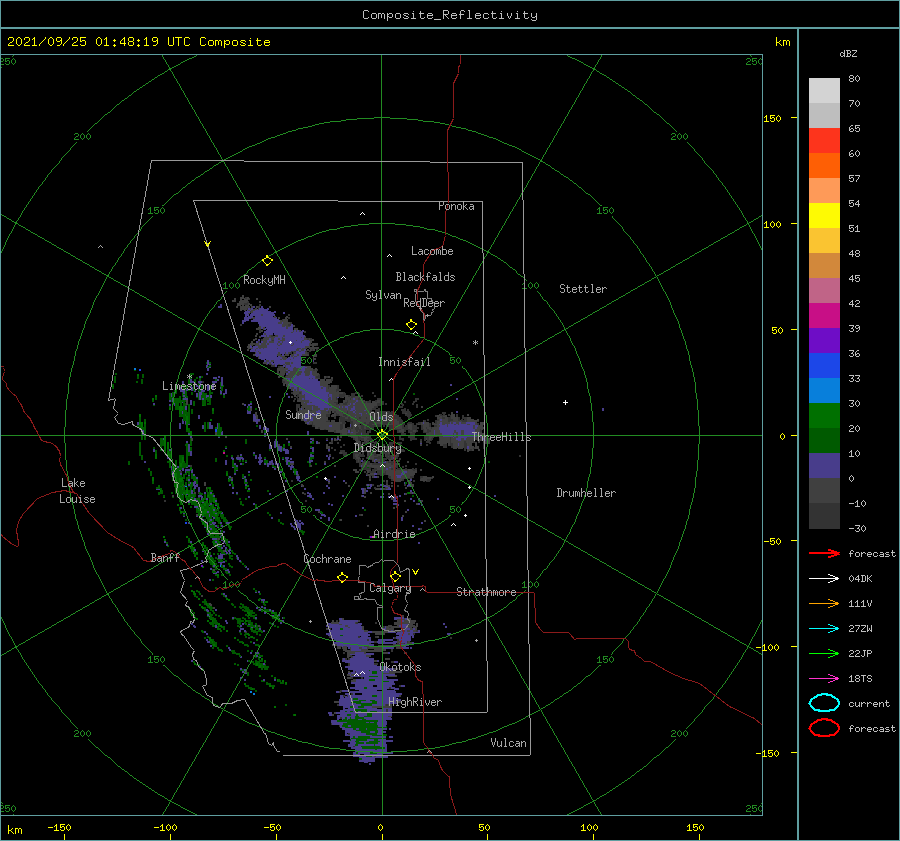The image size is (900, 841).
Task: Click the RedDeer city label
Action: [x=424, y=303]
